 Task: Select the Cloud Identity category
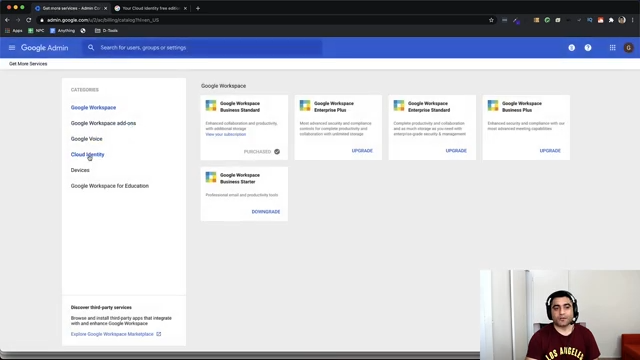coord(87,154)
